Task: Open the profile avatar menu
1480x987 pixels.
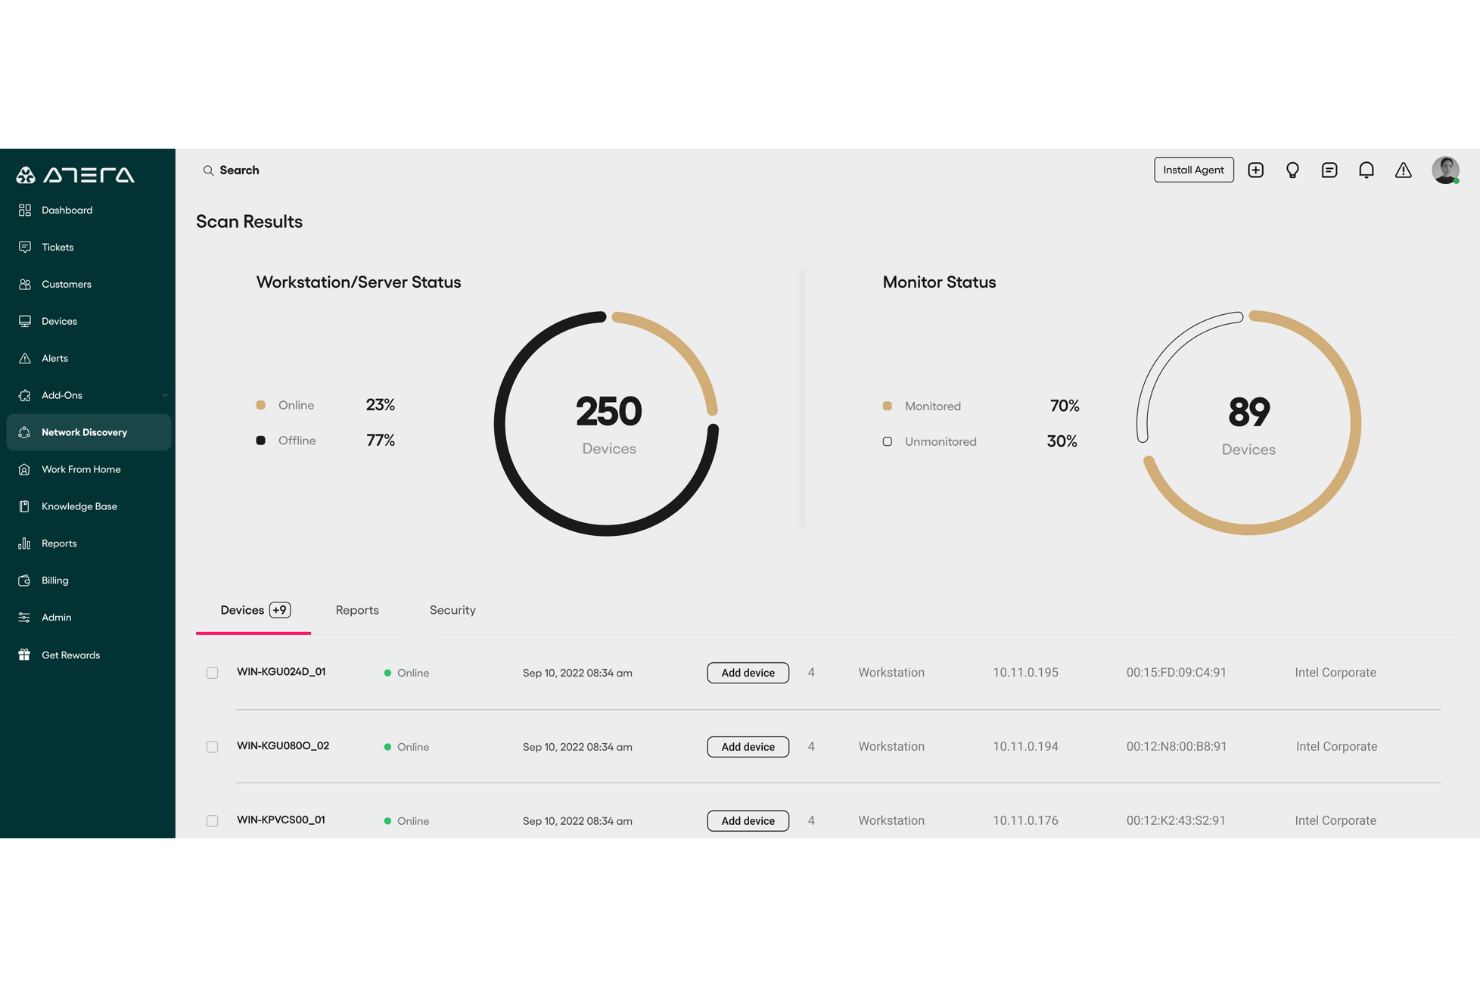Action: pyautogui.click(x=1445, y=170)
